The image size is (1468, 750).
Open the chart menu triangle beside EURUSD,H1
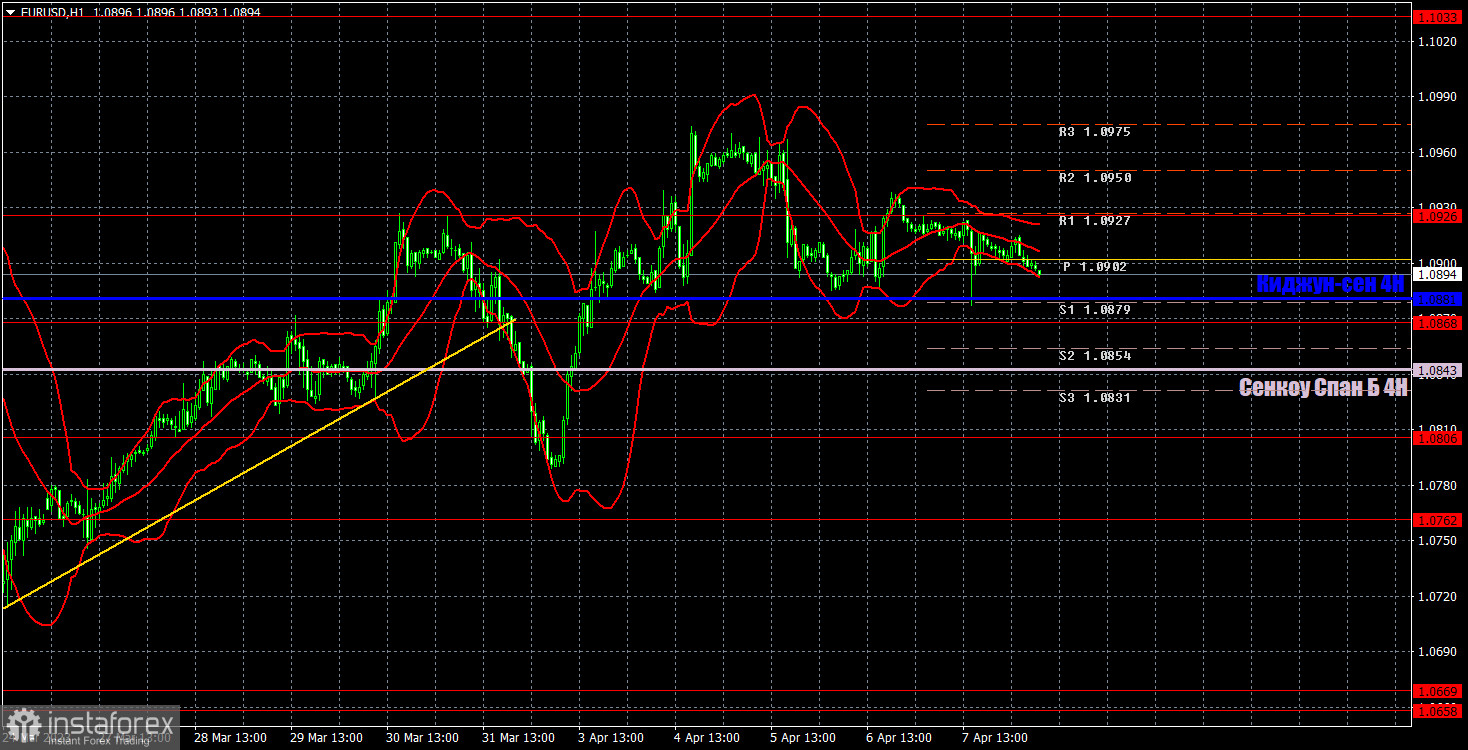tap(10, 12)
